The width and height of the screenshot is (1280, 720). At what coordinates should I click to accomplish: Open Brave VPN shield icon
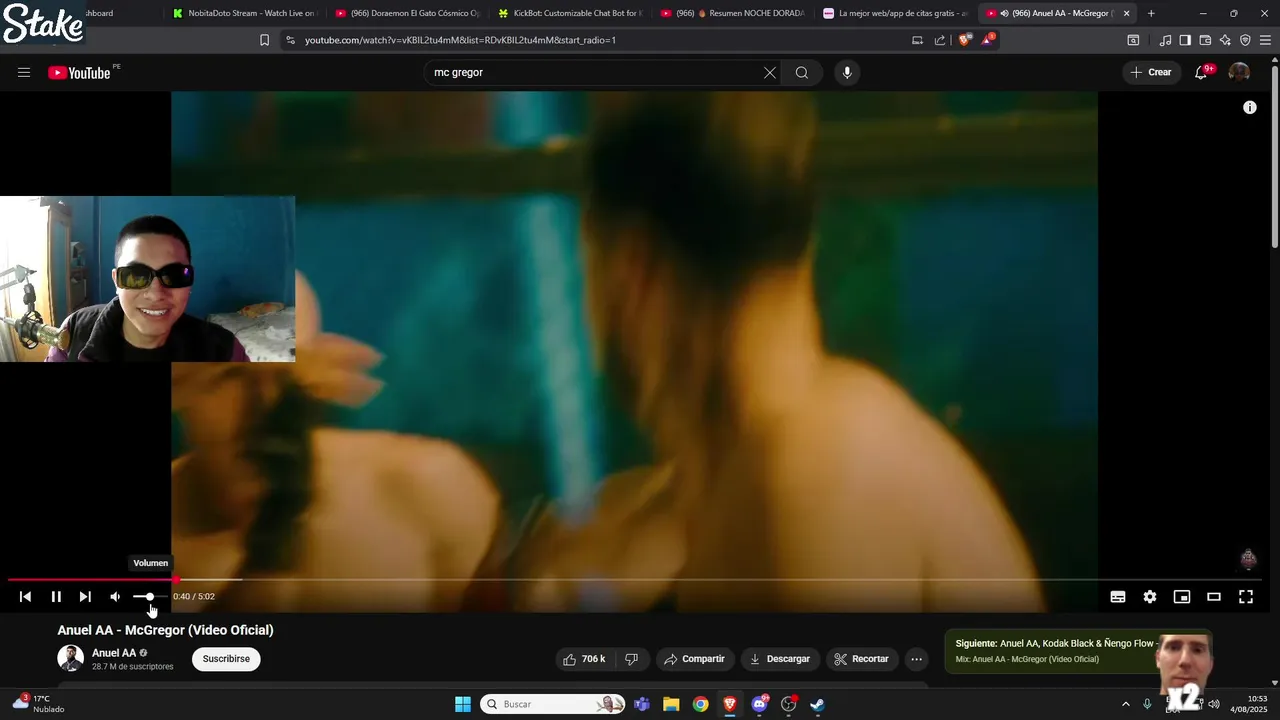tap(1245, 40)
